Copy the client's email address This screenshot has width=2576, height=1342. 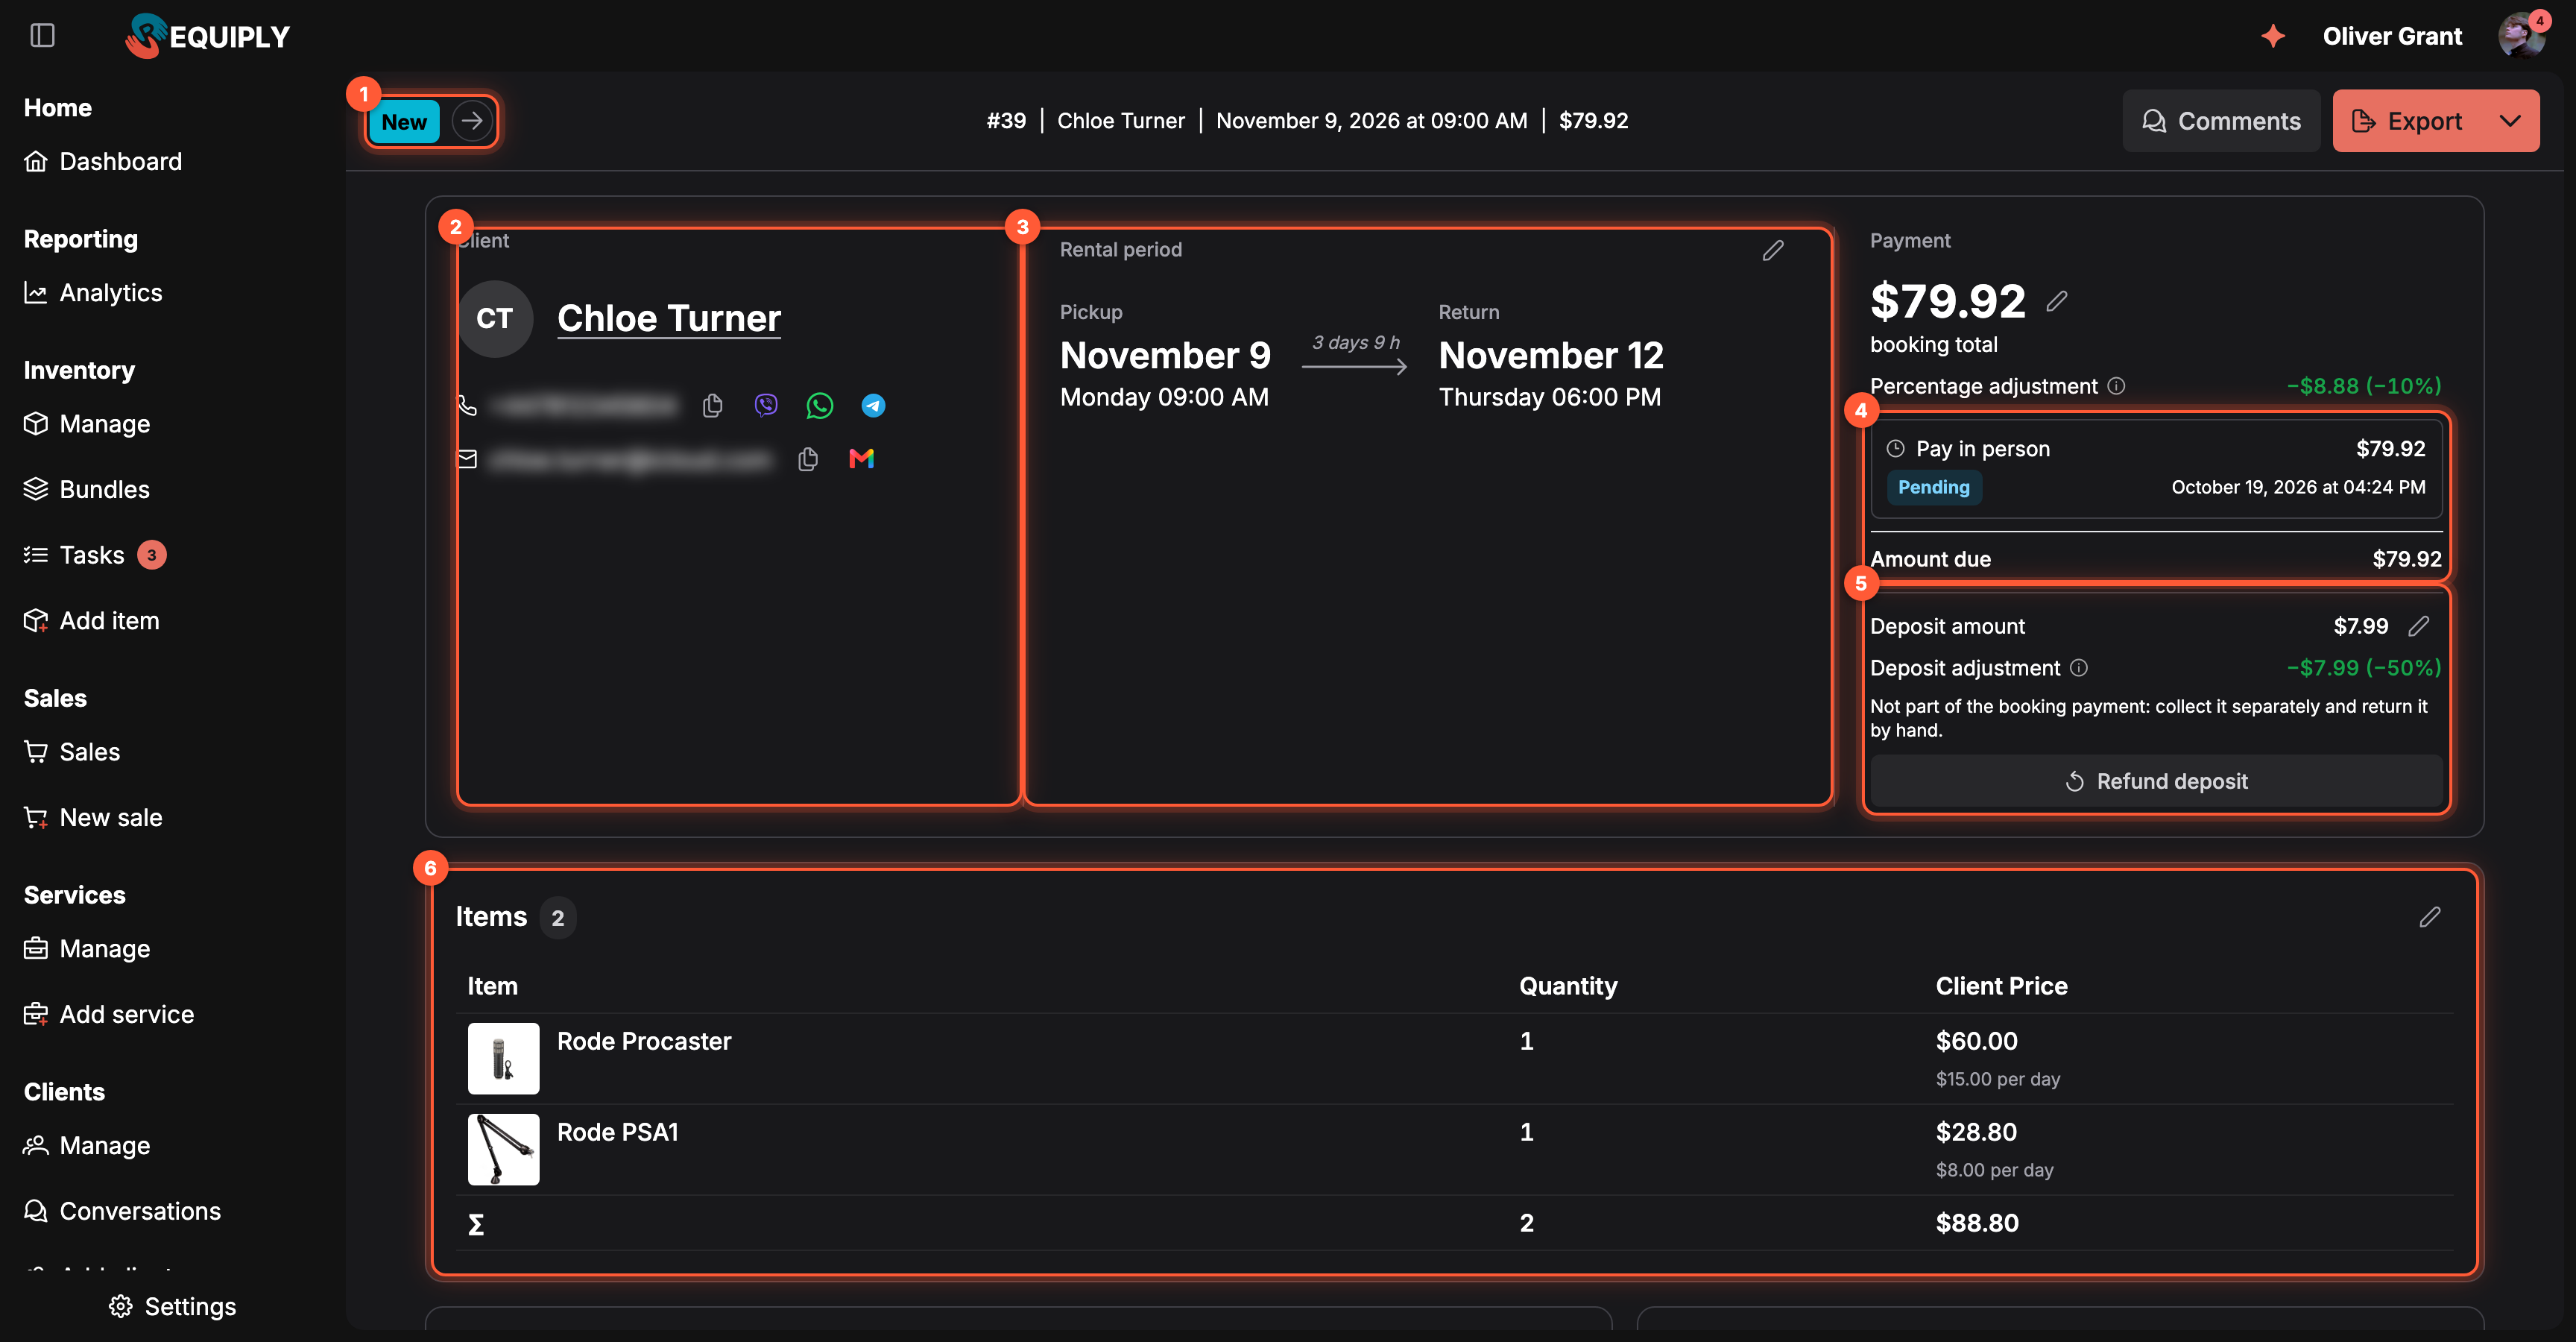coord(808,459)
